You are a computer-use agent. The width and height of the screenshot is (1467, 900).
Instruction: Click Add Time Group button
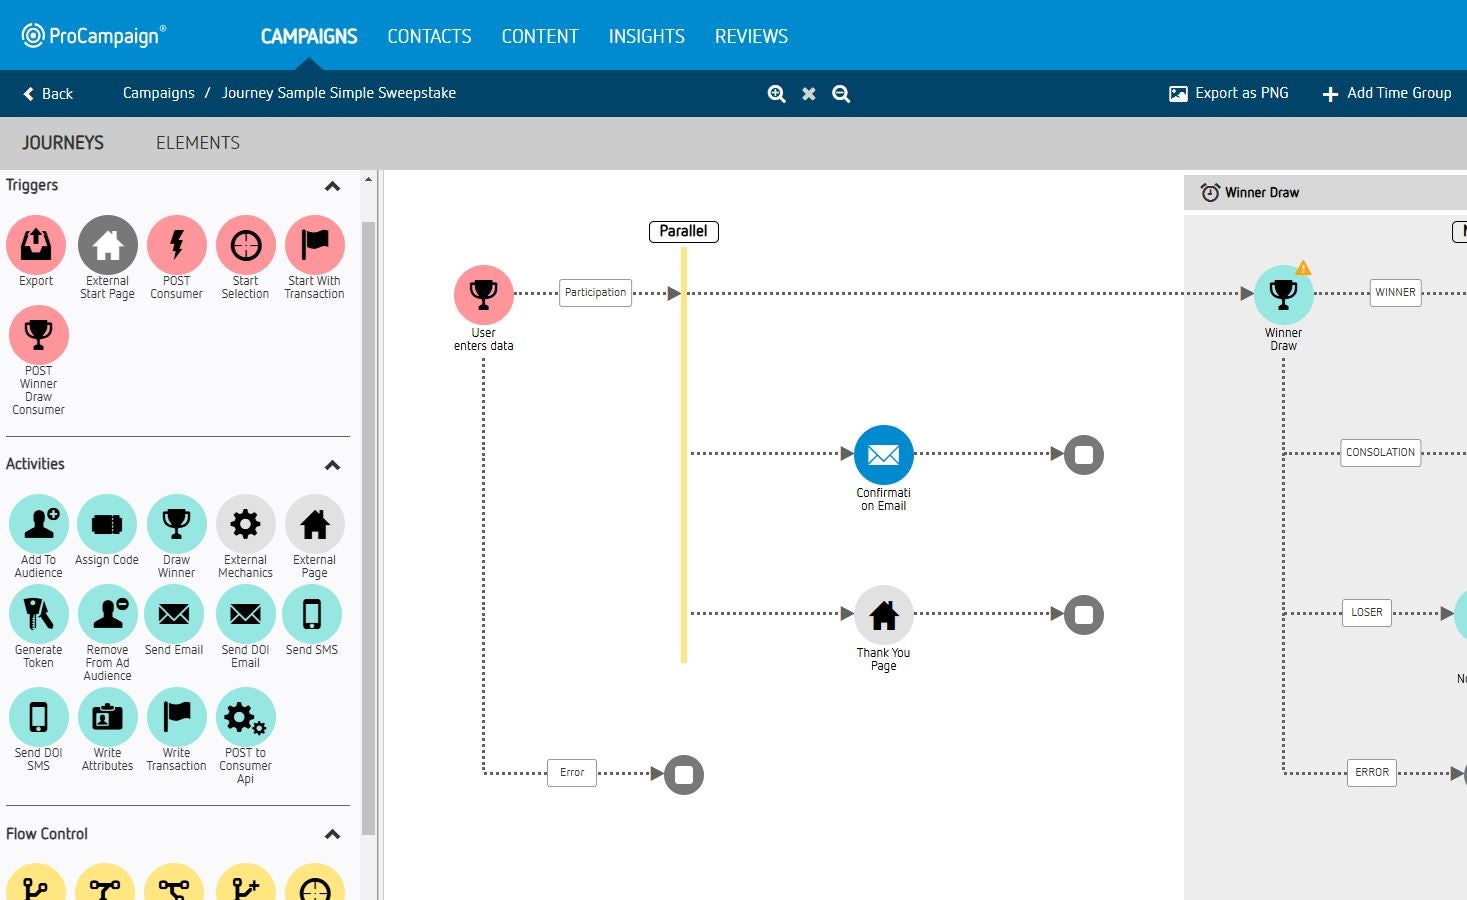coord(1387,93)
